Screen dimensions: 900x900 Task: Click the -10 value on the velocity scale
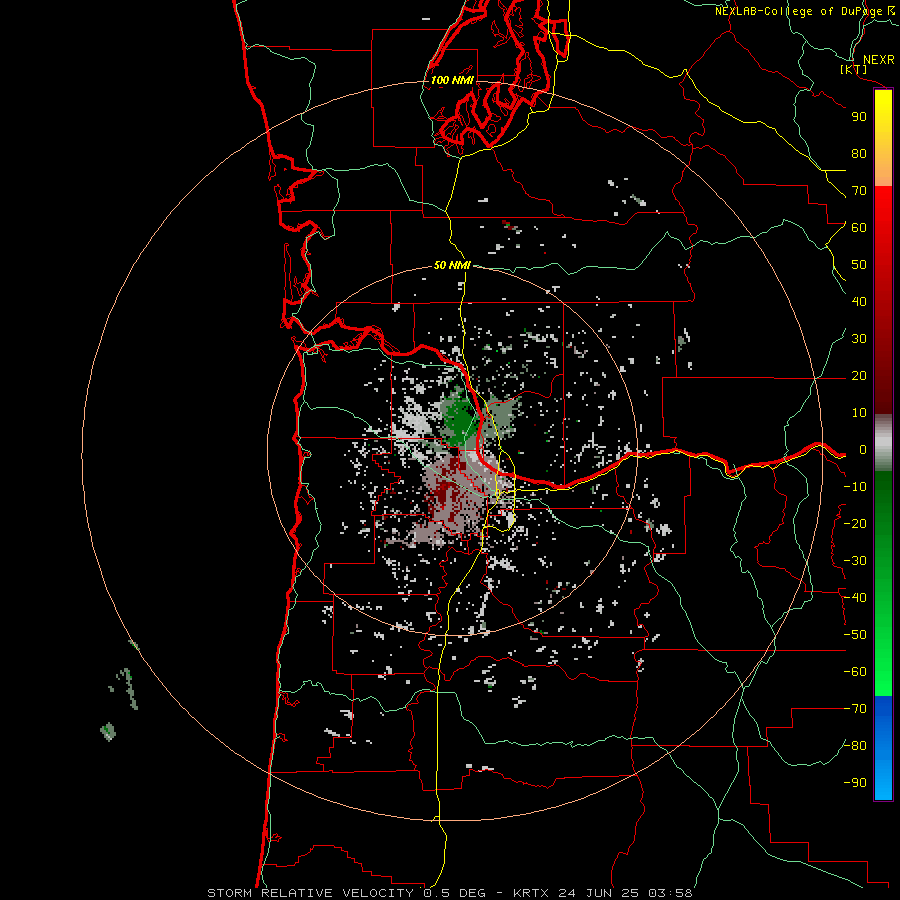coord(855,487)
